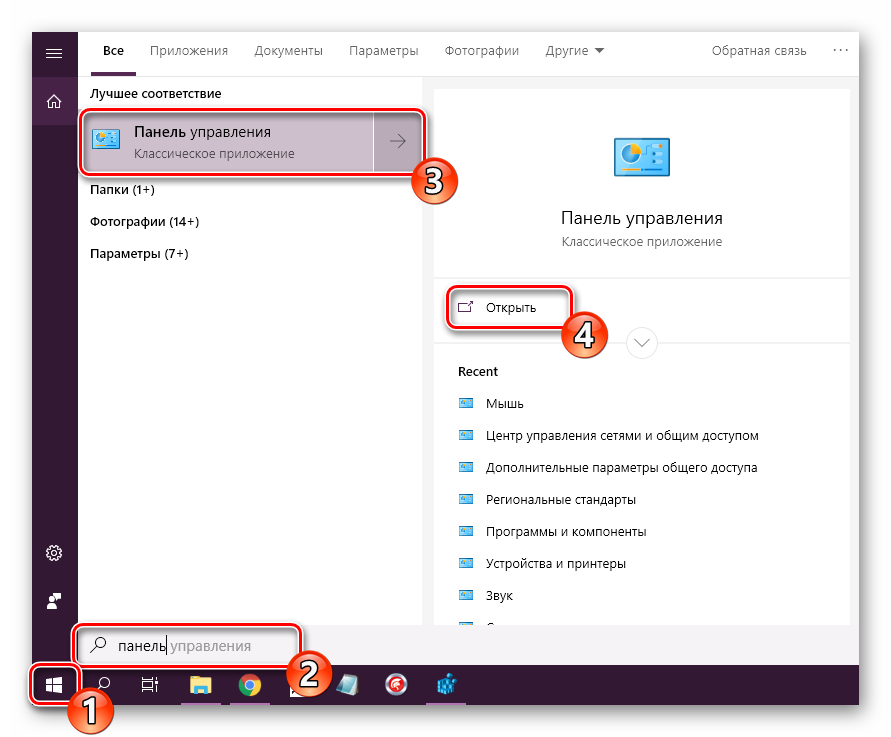Image resolution: width=891 pixels, height=737 pixels.
Task: Open File Explorer from the taskbar
Action: [201, 685]
